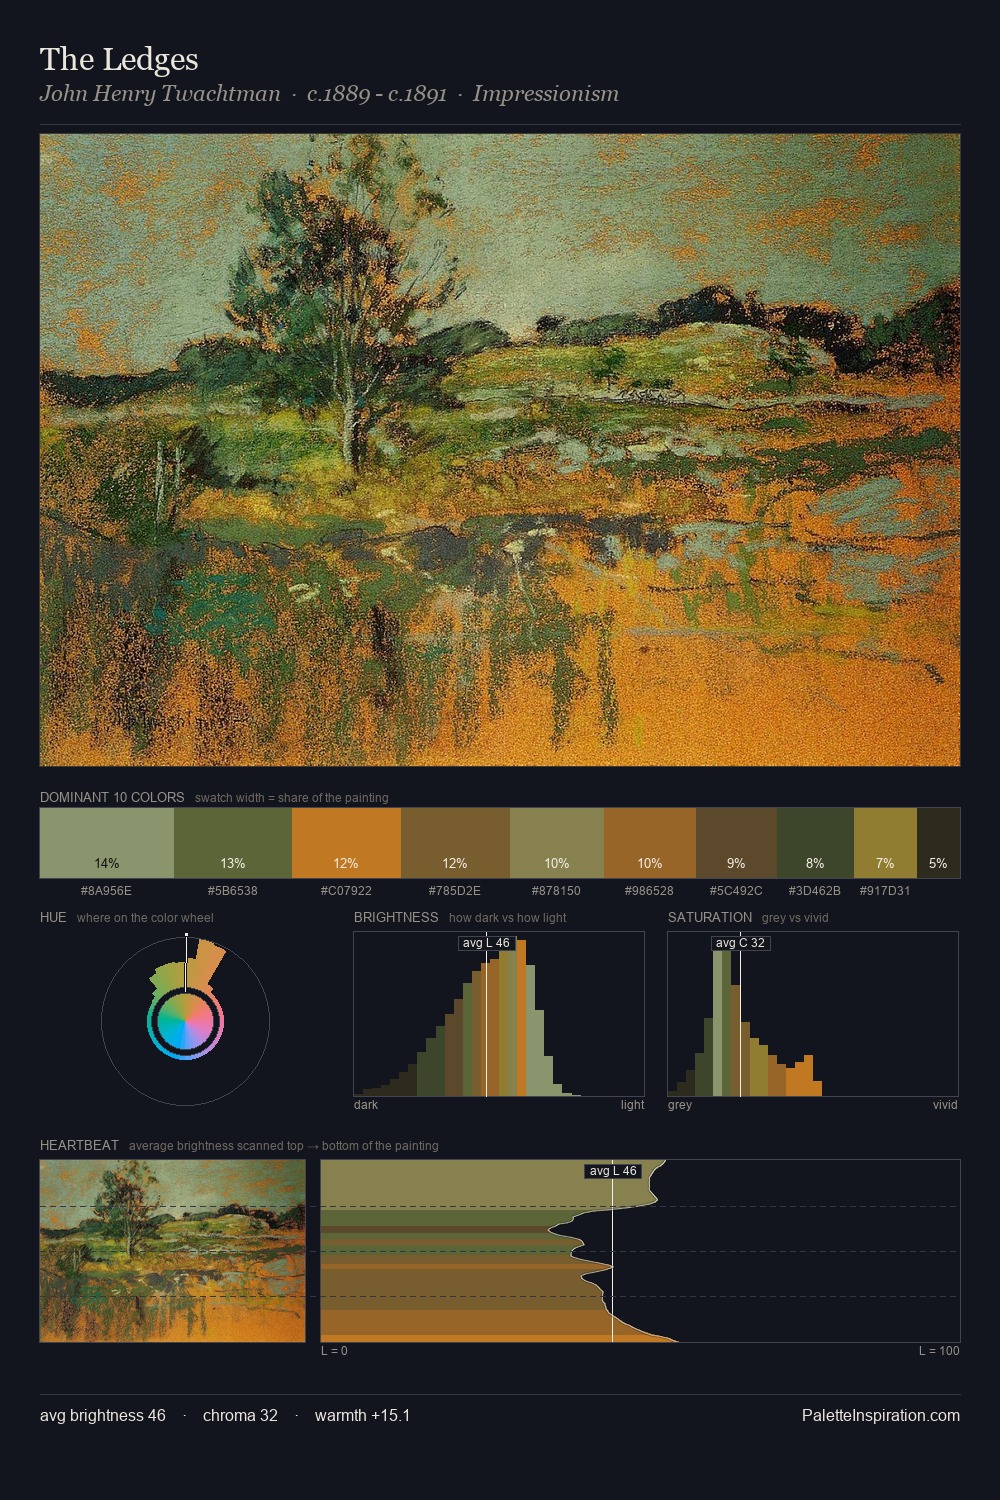Click the 'L = 0' axis label
Screen dimensions: 1000x1500
click(x=334, y=1351)
